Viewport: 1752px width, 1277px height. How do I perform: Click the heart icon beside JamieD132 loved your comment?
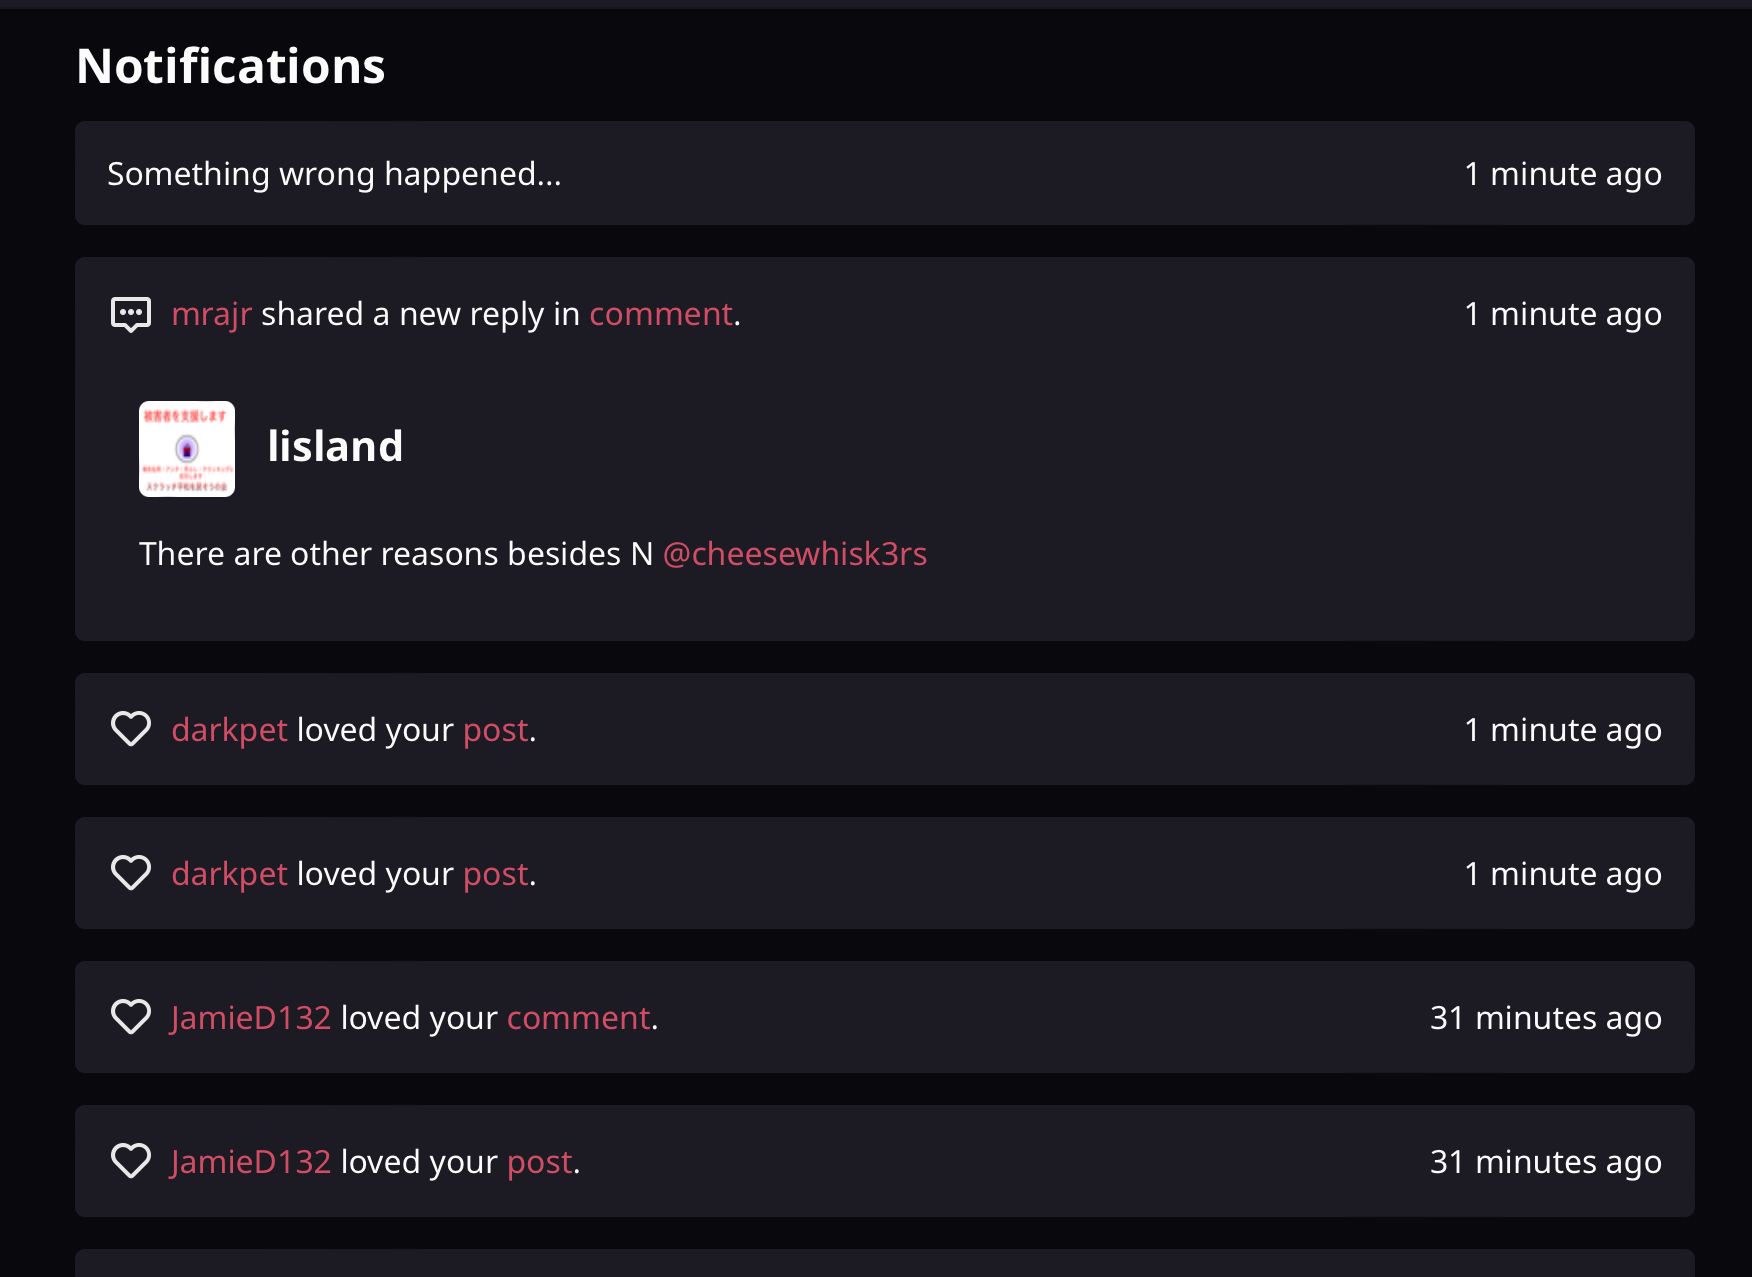tap(131, 1017)
